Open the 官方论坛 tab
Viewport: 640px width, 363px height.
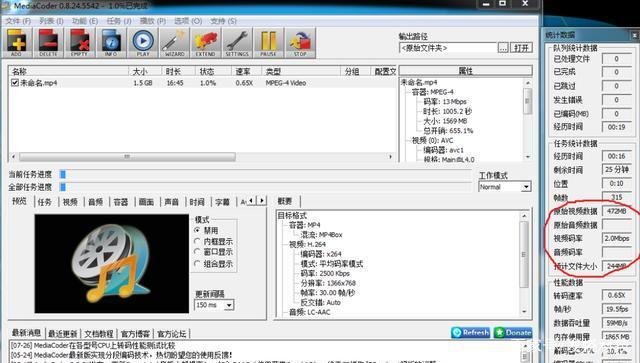click(171, 334)
